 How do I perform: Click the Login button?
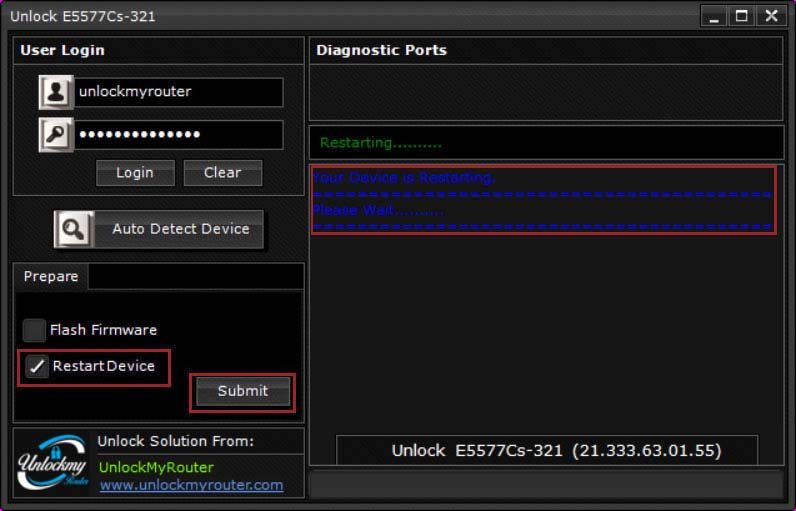coord(135,173)
